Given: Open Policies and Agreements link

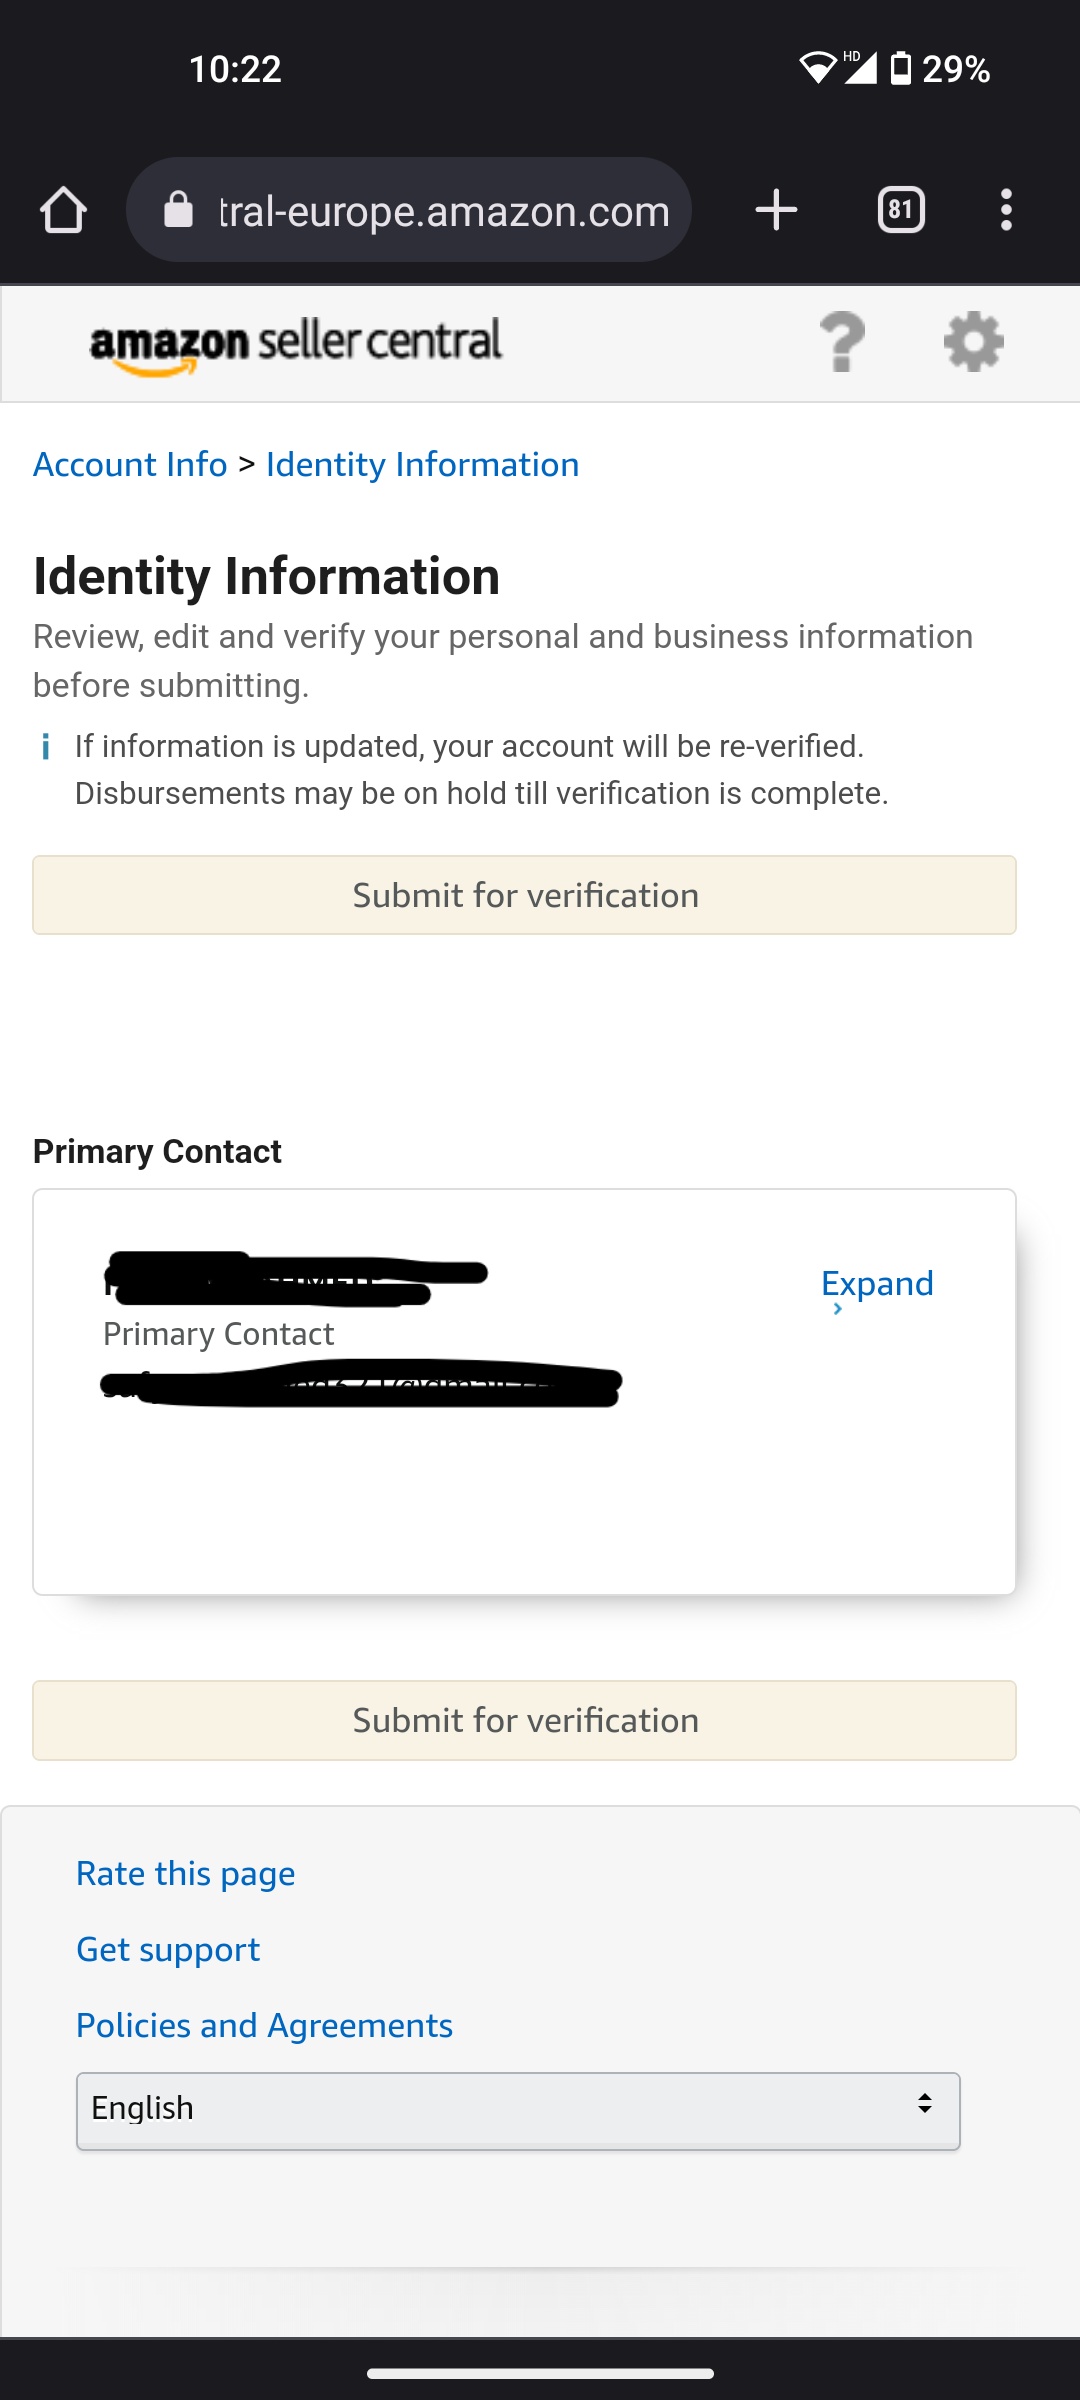Looking at the screenshot, I should (265, 2026).
